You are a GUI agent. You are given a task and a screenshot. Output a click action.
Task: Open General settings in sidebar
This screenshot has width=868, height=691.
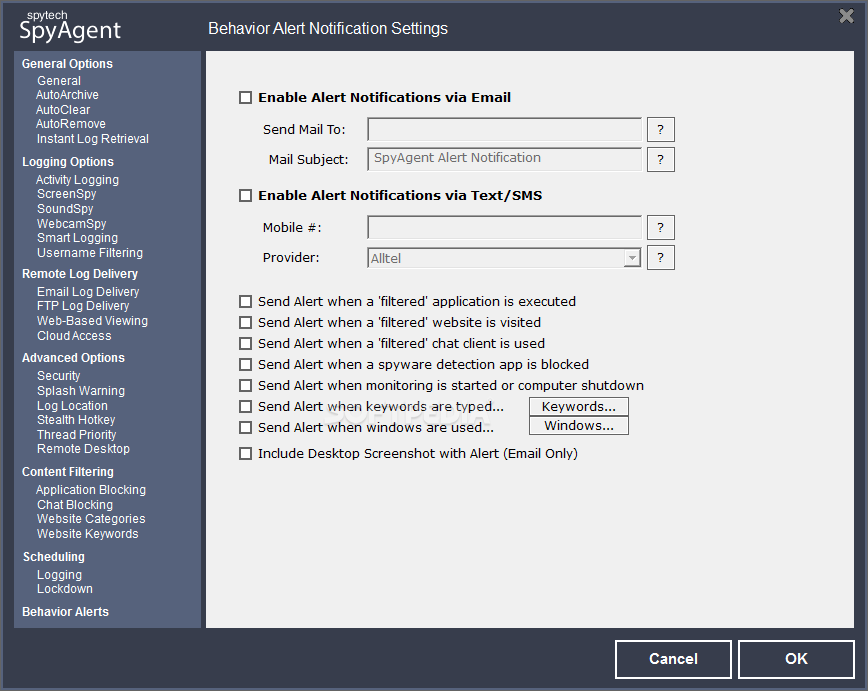[x=59, y=81]
